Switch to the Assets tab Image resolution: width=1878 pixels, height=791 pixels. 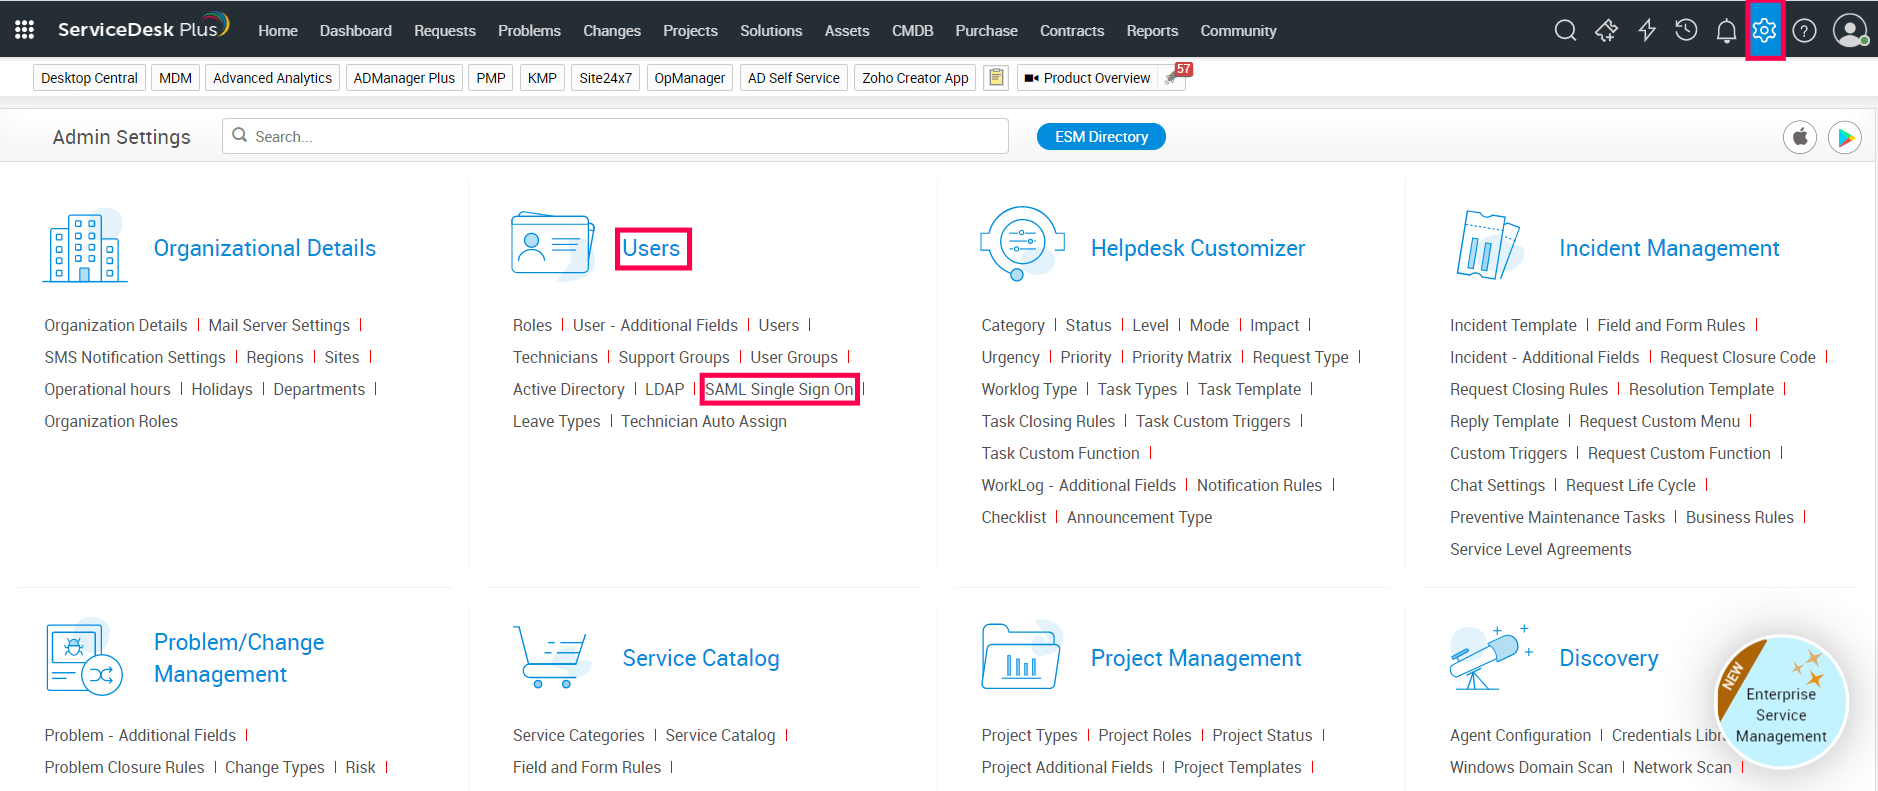coord(847,31)
